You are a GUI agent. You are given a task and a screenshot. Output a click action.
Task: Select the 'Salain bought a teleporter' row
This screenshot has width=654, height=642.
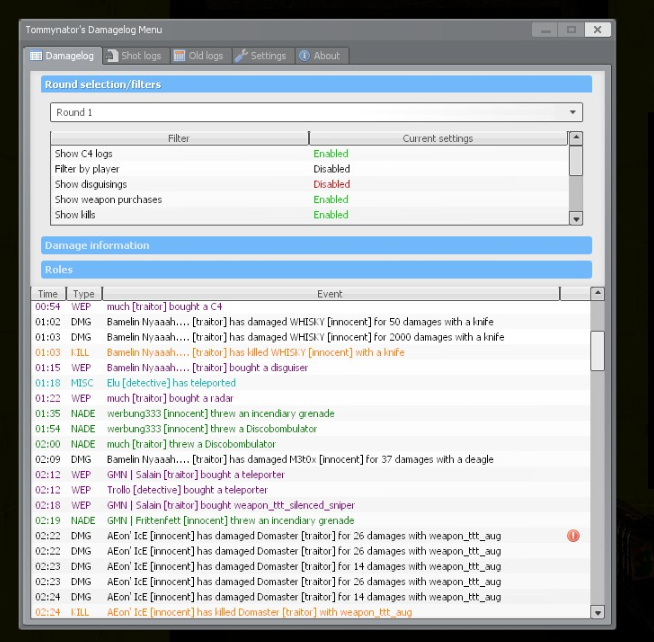[311, 475]
